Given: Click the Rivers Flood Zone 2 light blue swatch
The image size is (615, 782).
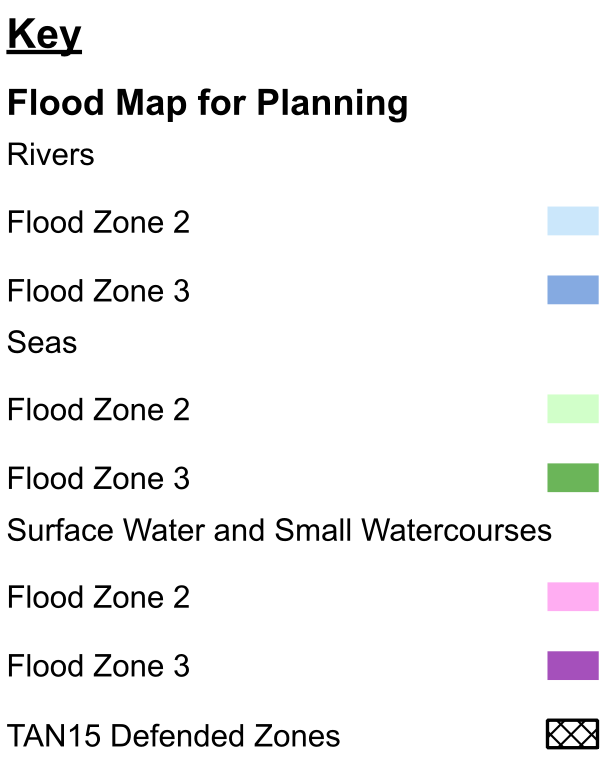Looking at the screenshot, I should pos(573,221).
